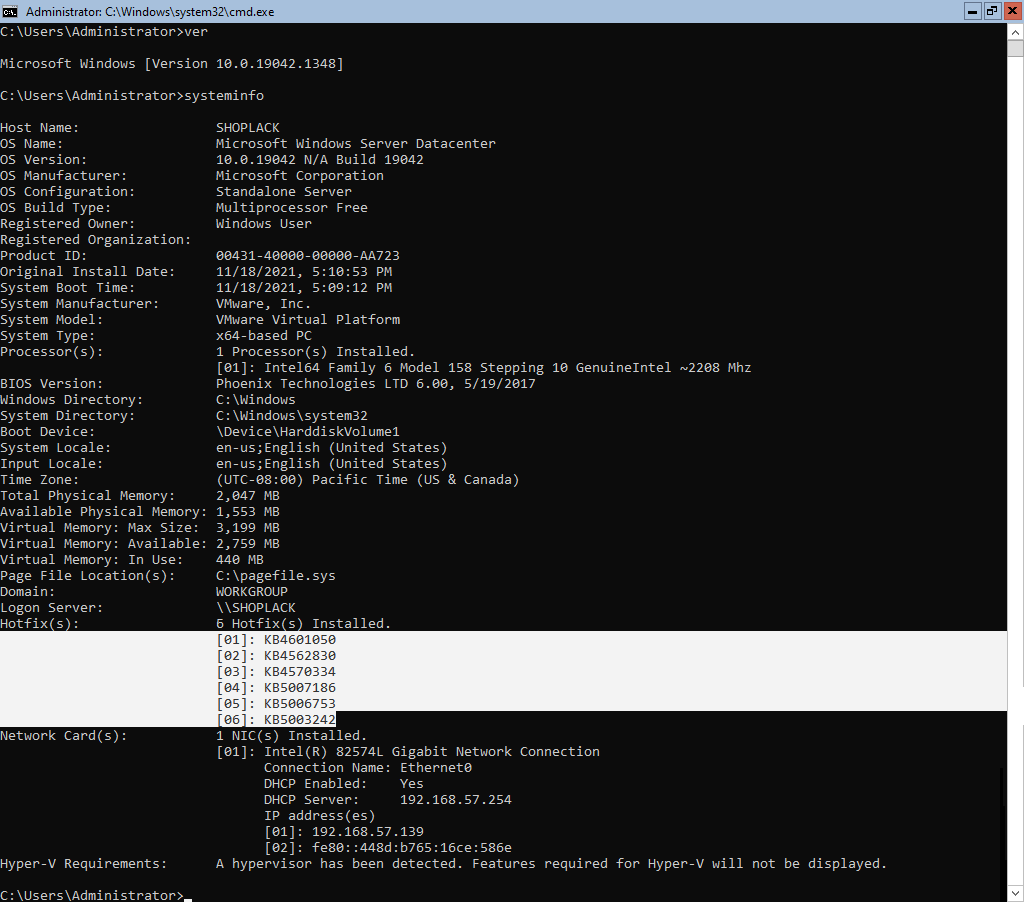The height and width of the screenshot is (902, 1024).
Task: Click virtual memory available '2,759 MB'
Action: (x=248, y=544)
